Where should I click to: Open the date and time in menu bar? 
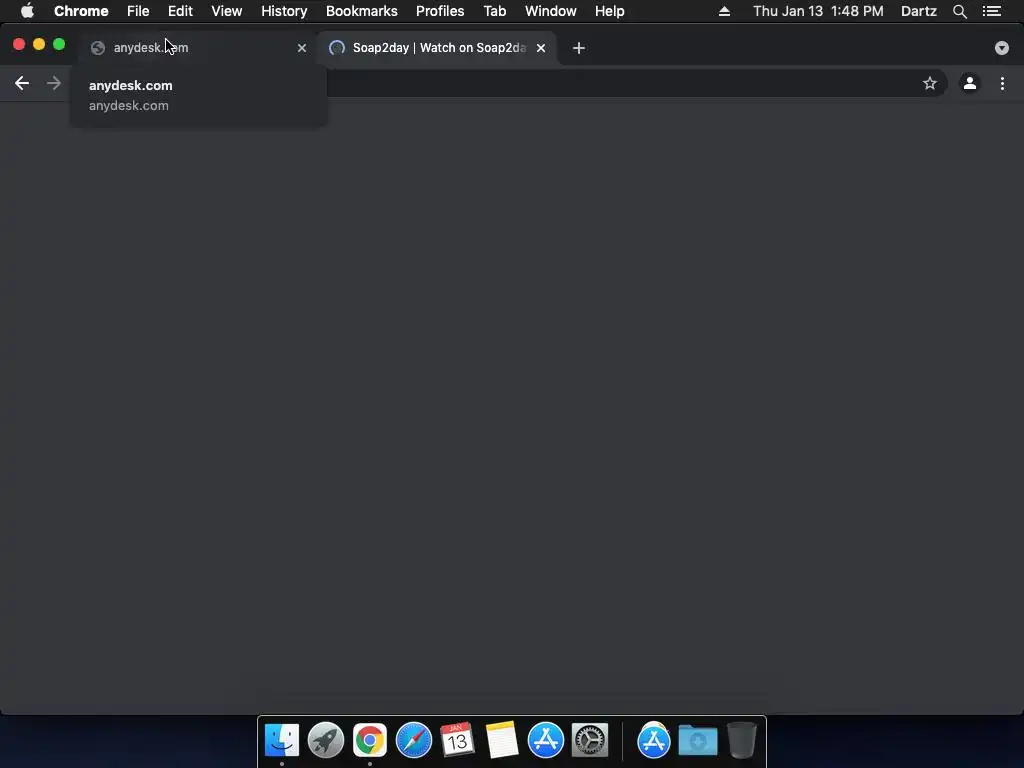click(x=818, y=11)
